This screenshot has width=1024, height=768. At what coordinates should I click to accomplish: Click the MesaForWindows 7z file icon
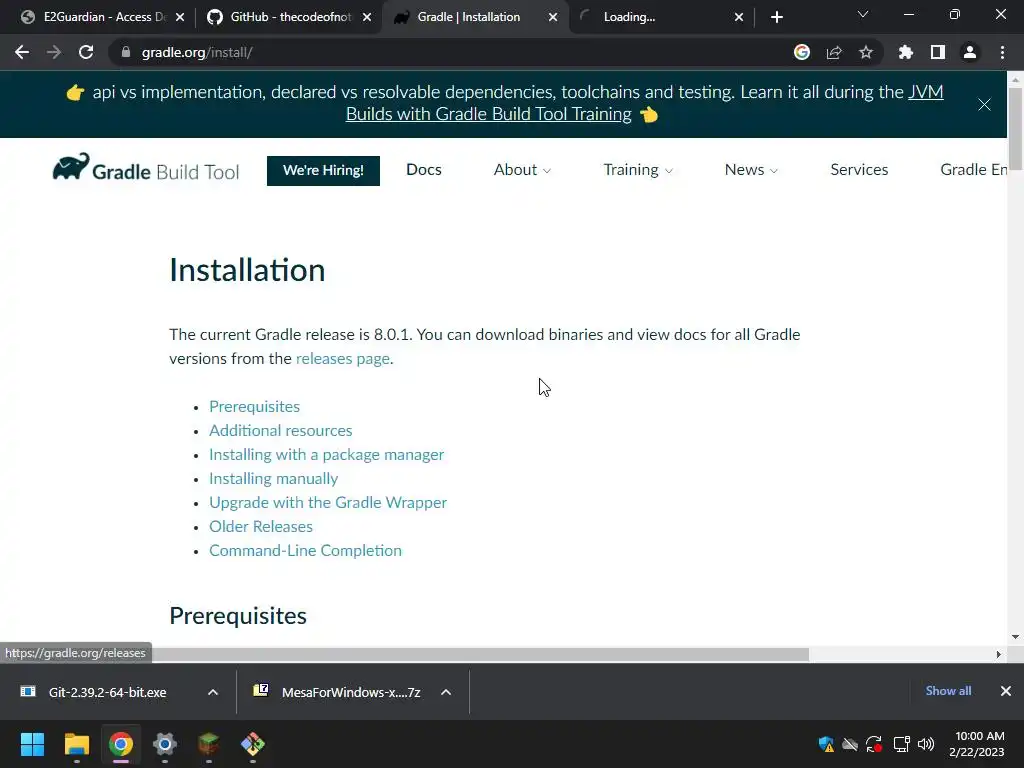[261, 691]
